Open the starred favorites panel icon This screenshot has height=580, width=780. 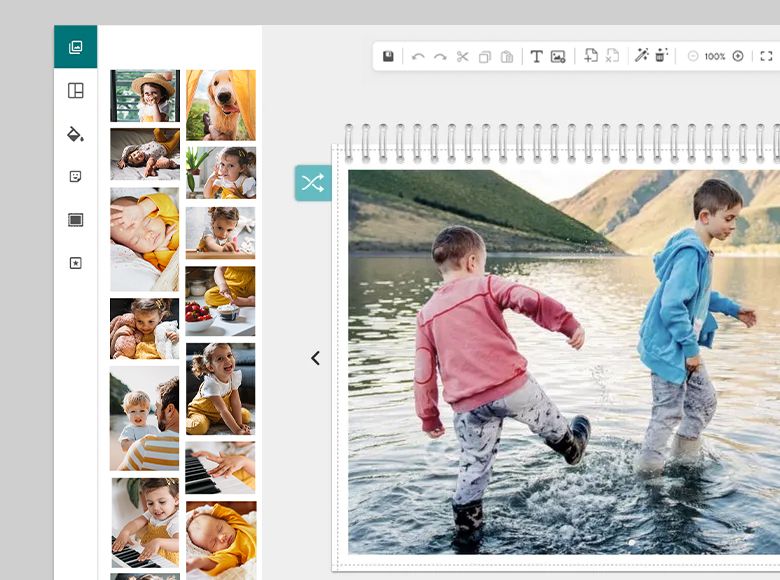(x=75, y=263)
